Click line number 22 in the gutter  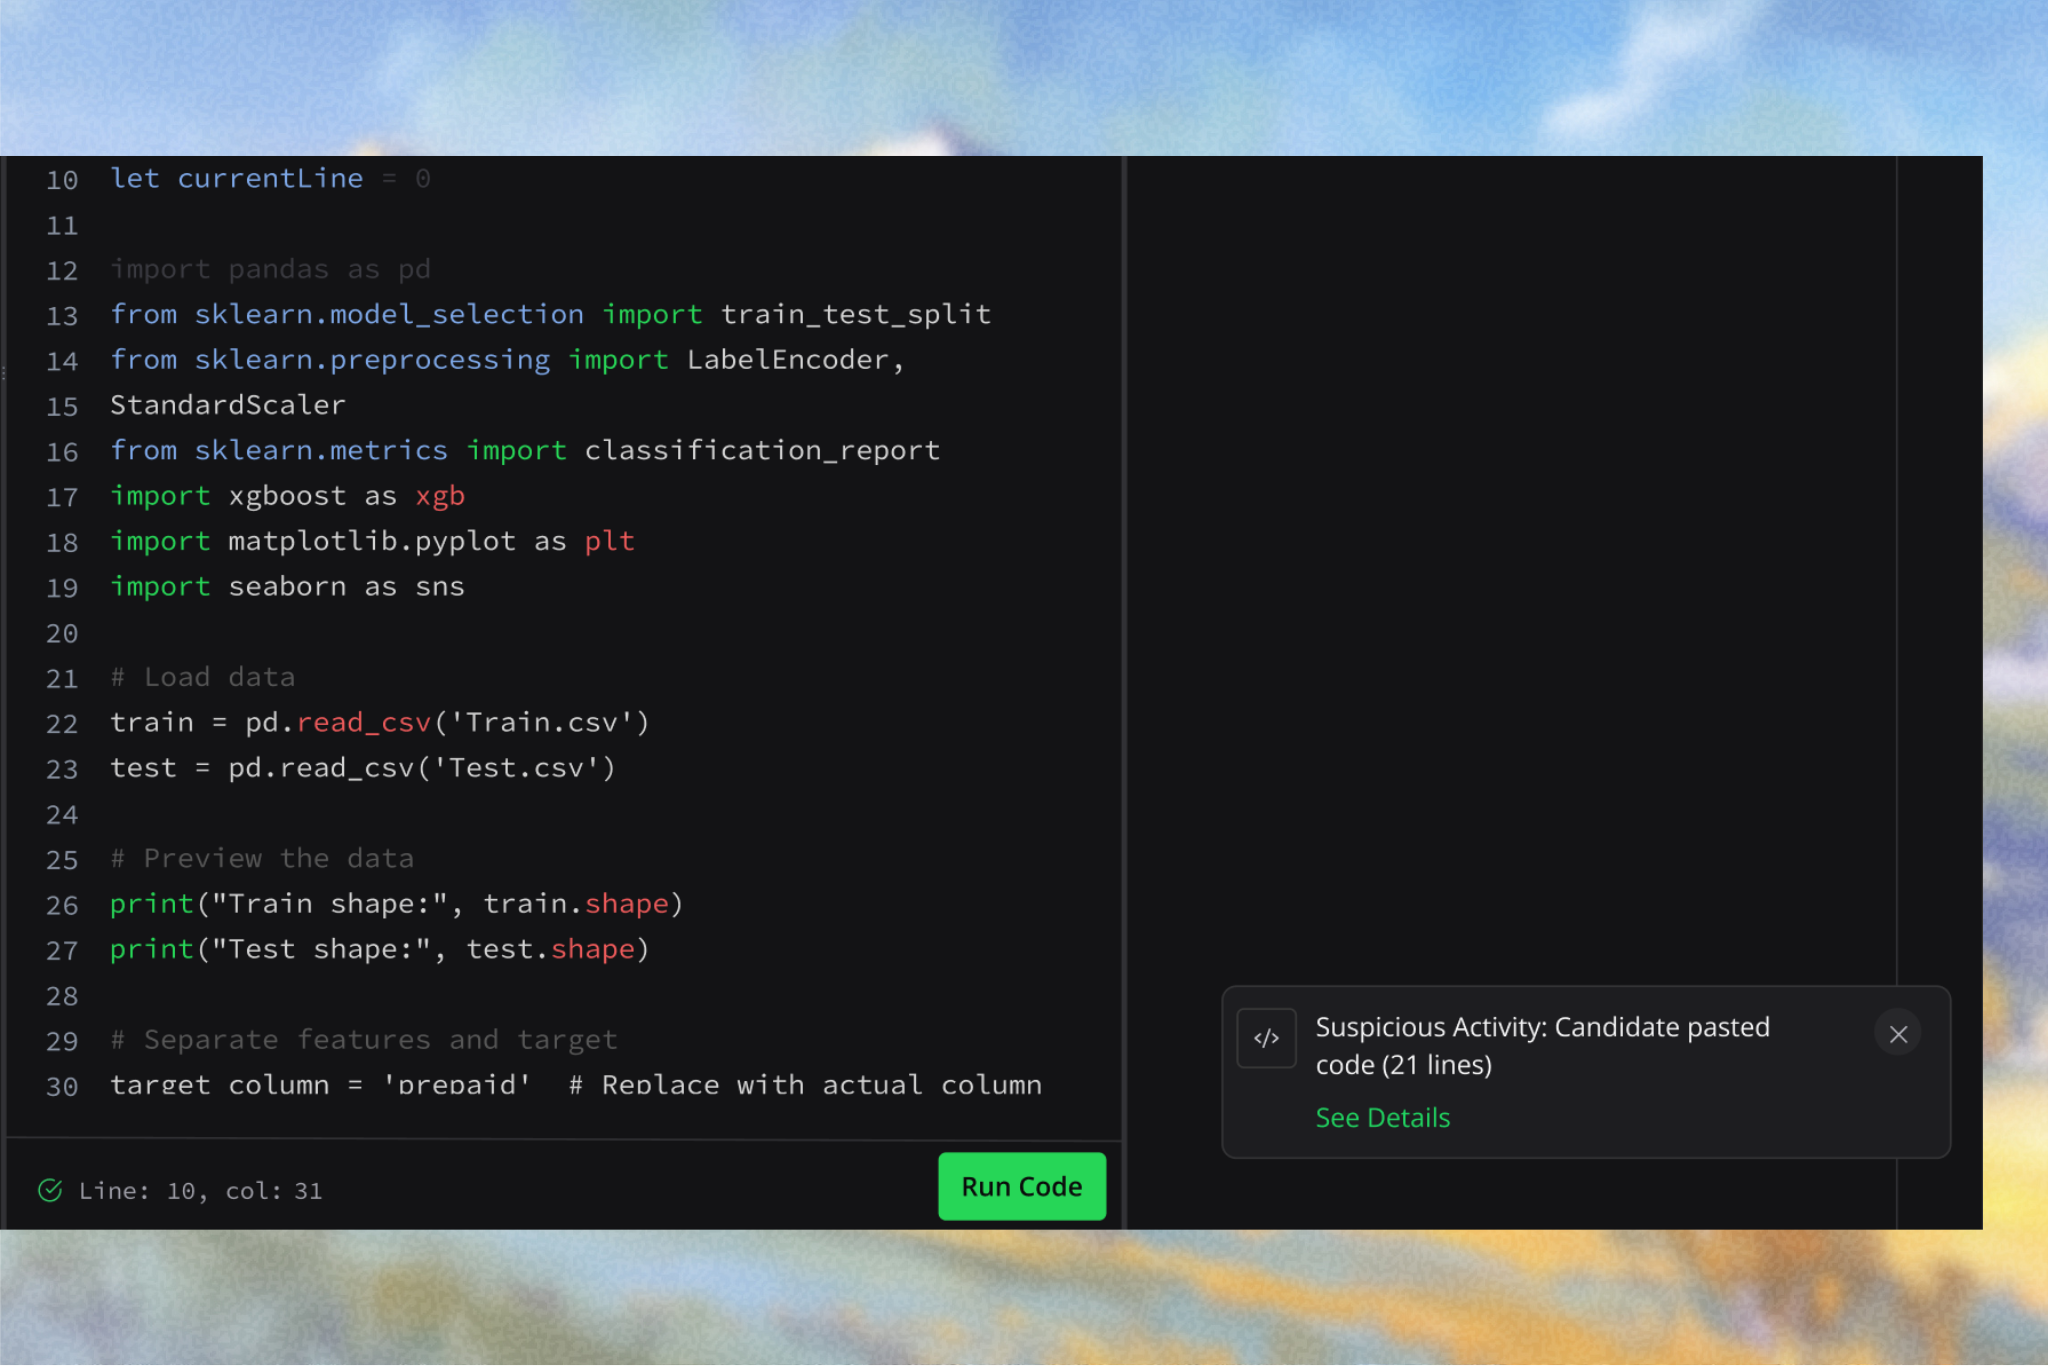[x=62, y=724]
